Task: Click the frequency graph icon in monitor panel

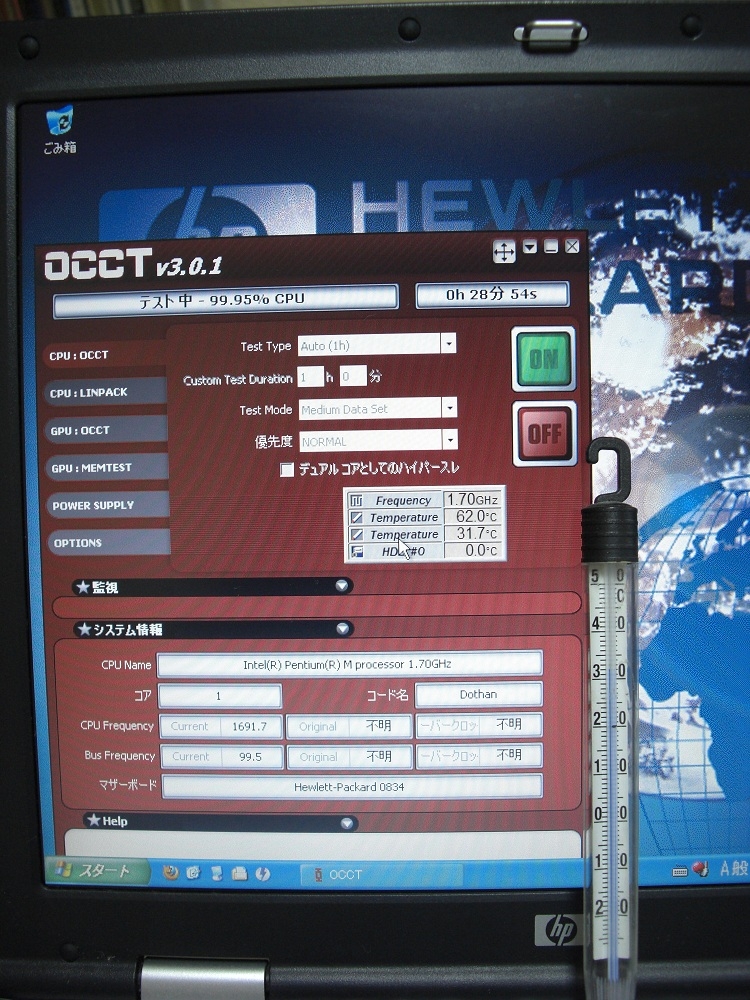Action: click(x=357, y=501)
